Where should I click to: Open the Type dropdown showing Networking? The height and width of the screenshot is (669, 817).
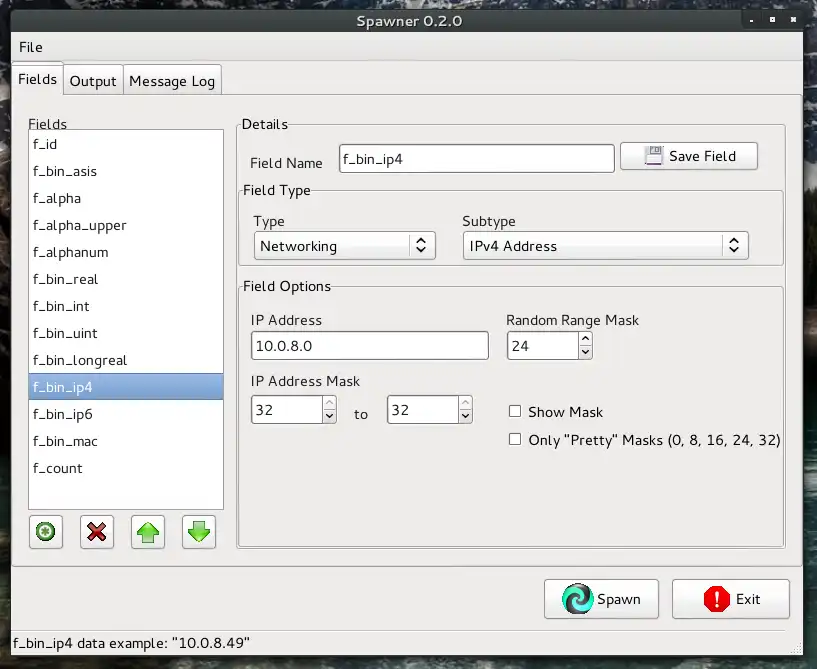pyautogui.click(x=344, y=246)
